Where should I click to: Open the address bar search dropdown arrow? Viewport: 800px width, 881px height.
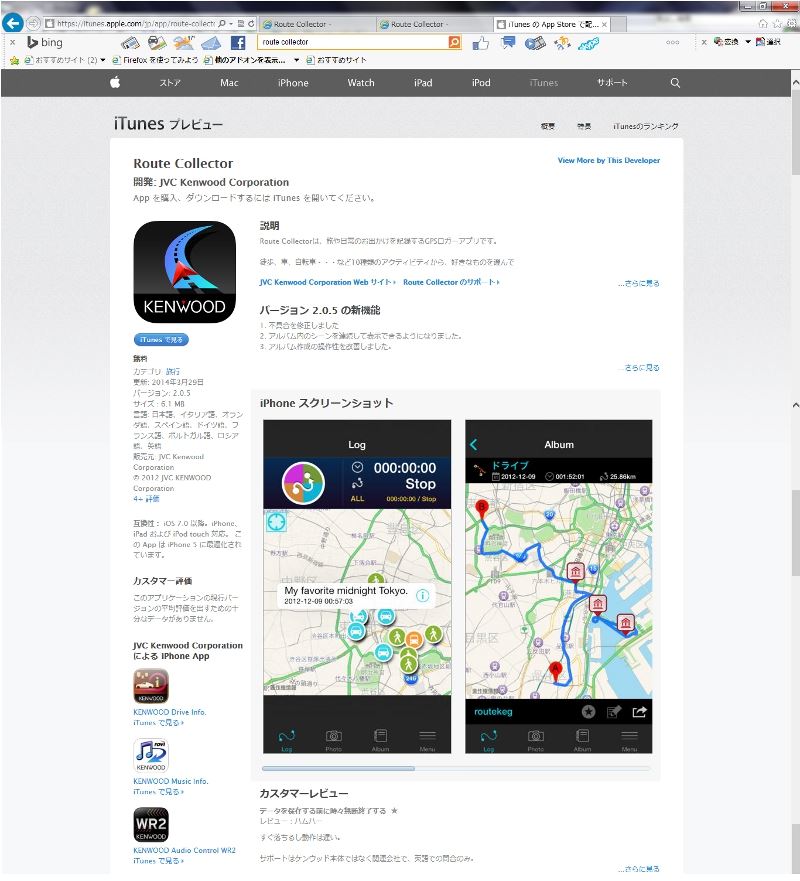pyautogui.click(x=231, y=24)
